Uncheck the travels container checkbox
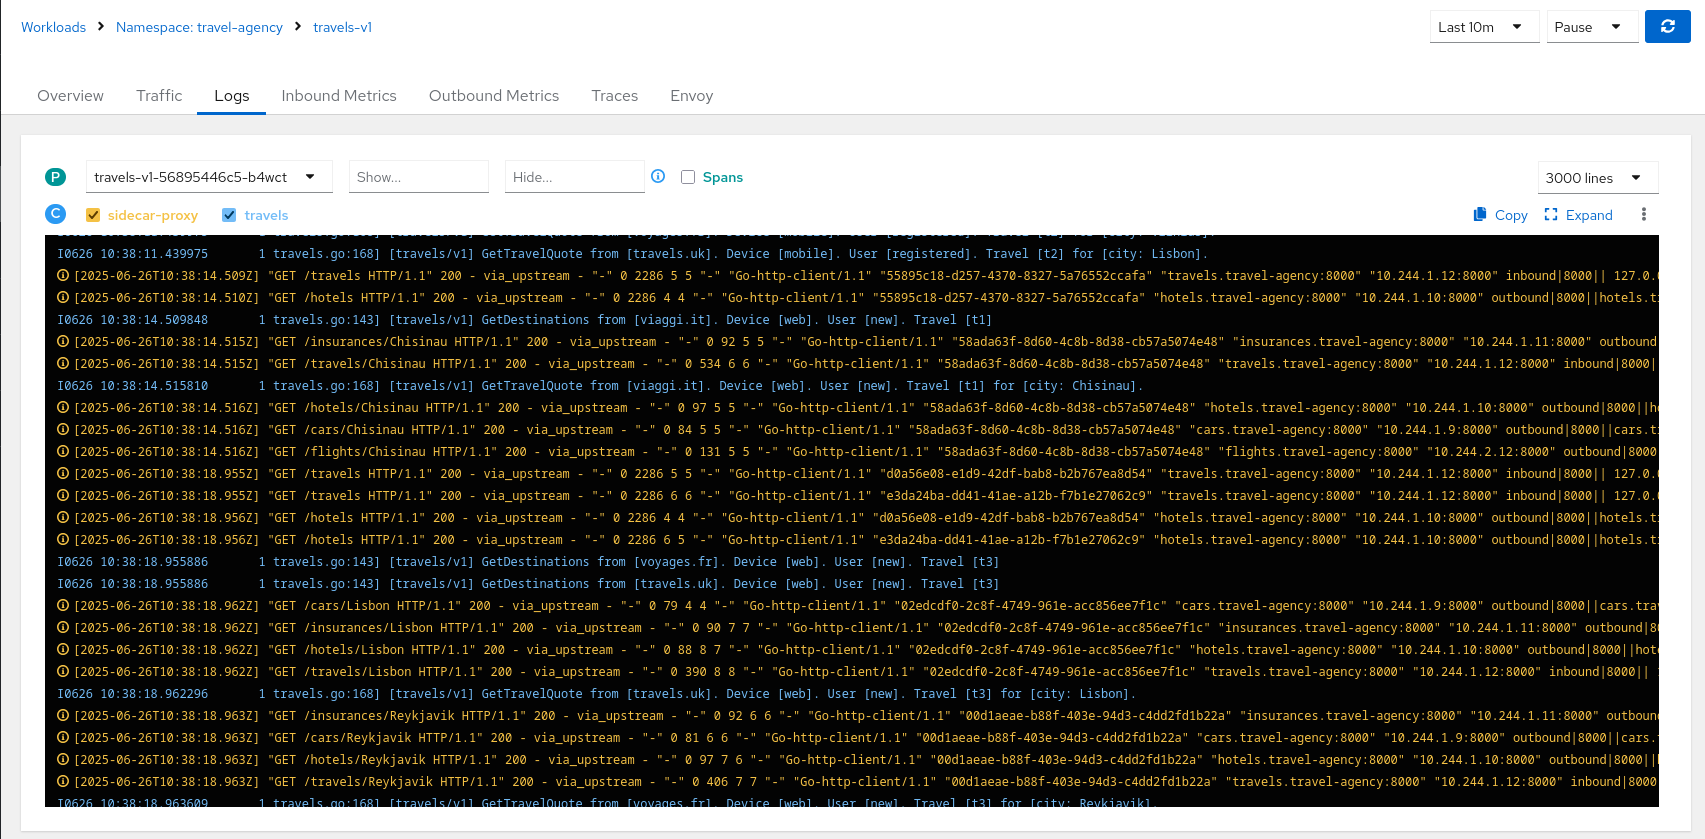The height and width of the screenshot is (839, 1705). coord(229,215)
